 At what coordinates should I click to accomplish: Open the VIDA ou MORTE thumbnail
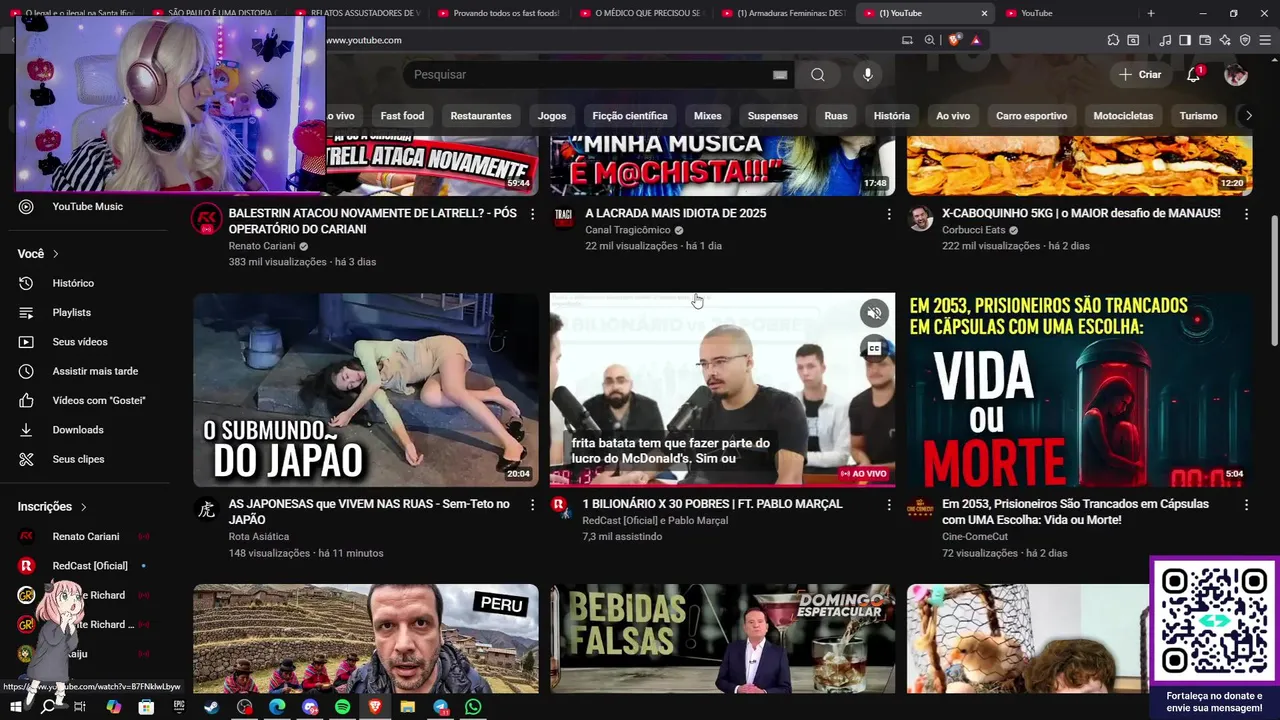1079,390
